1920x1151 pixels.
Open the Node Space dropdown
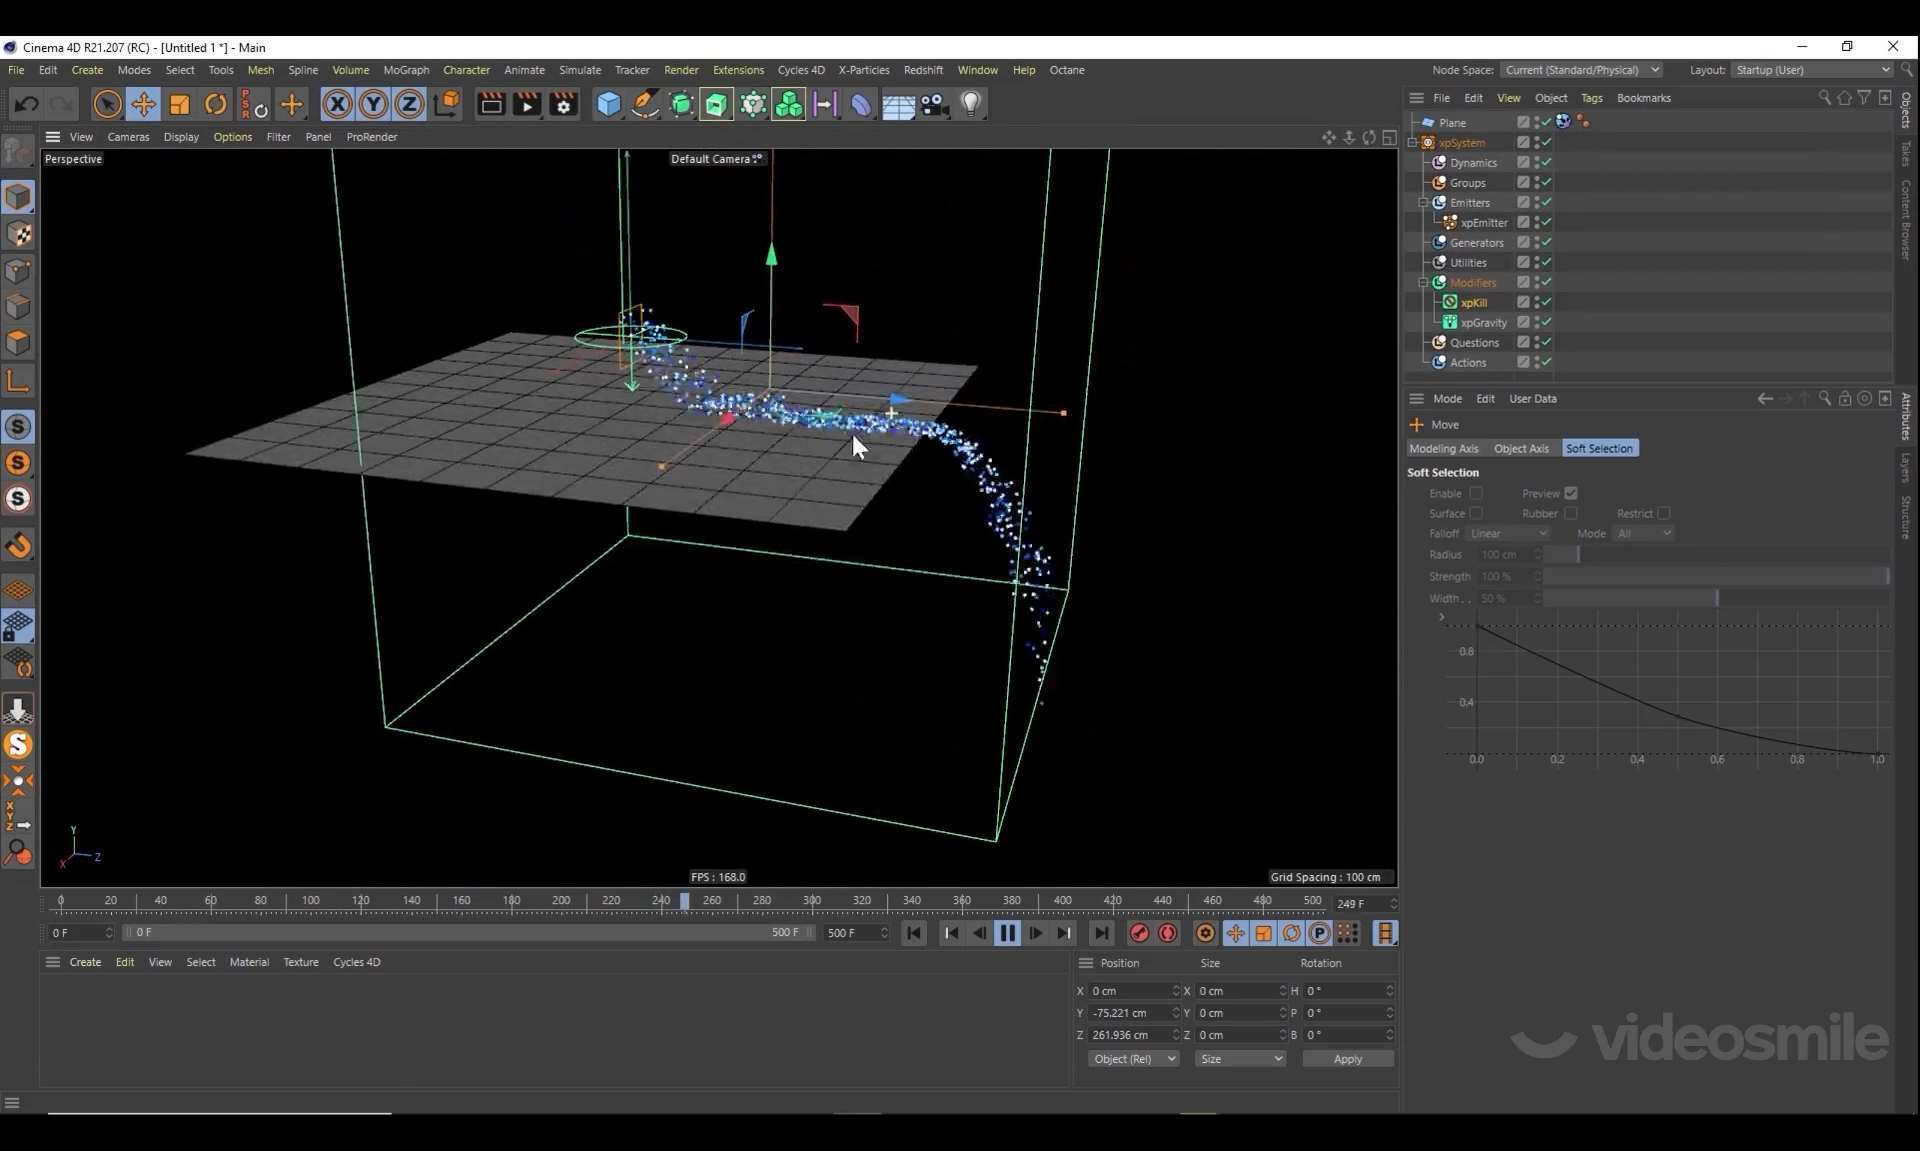coord(1581,70)
